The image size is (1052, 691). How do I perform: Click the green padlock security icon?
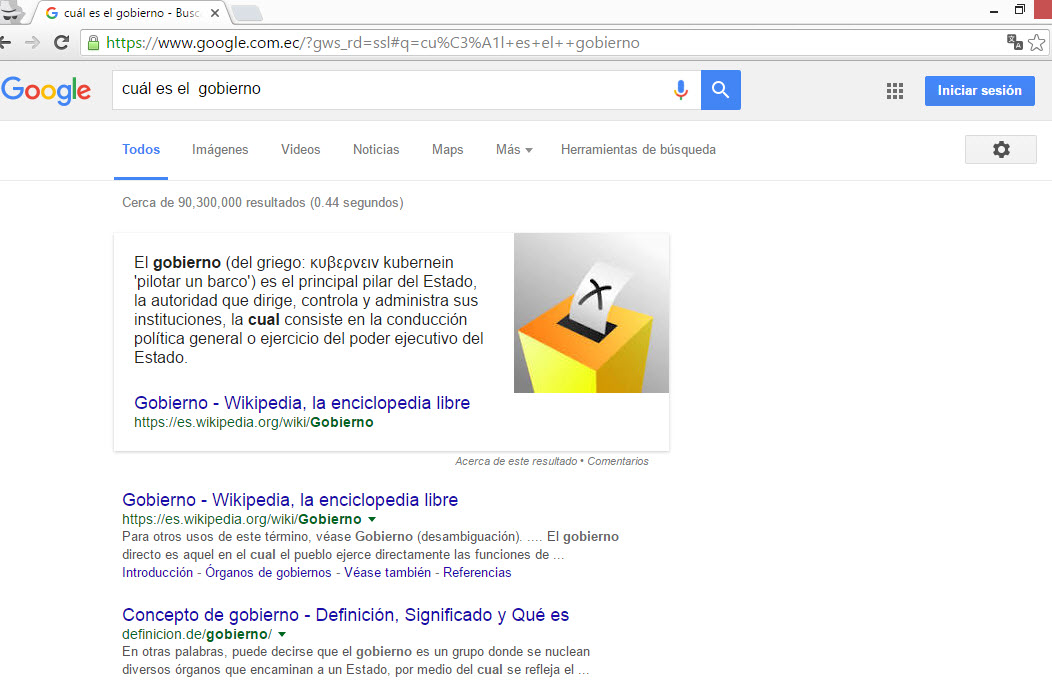click(x=93, y=43)
